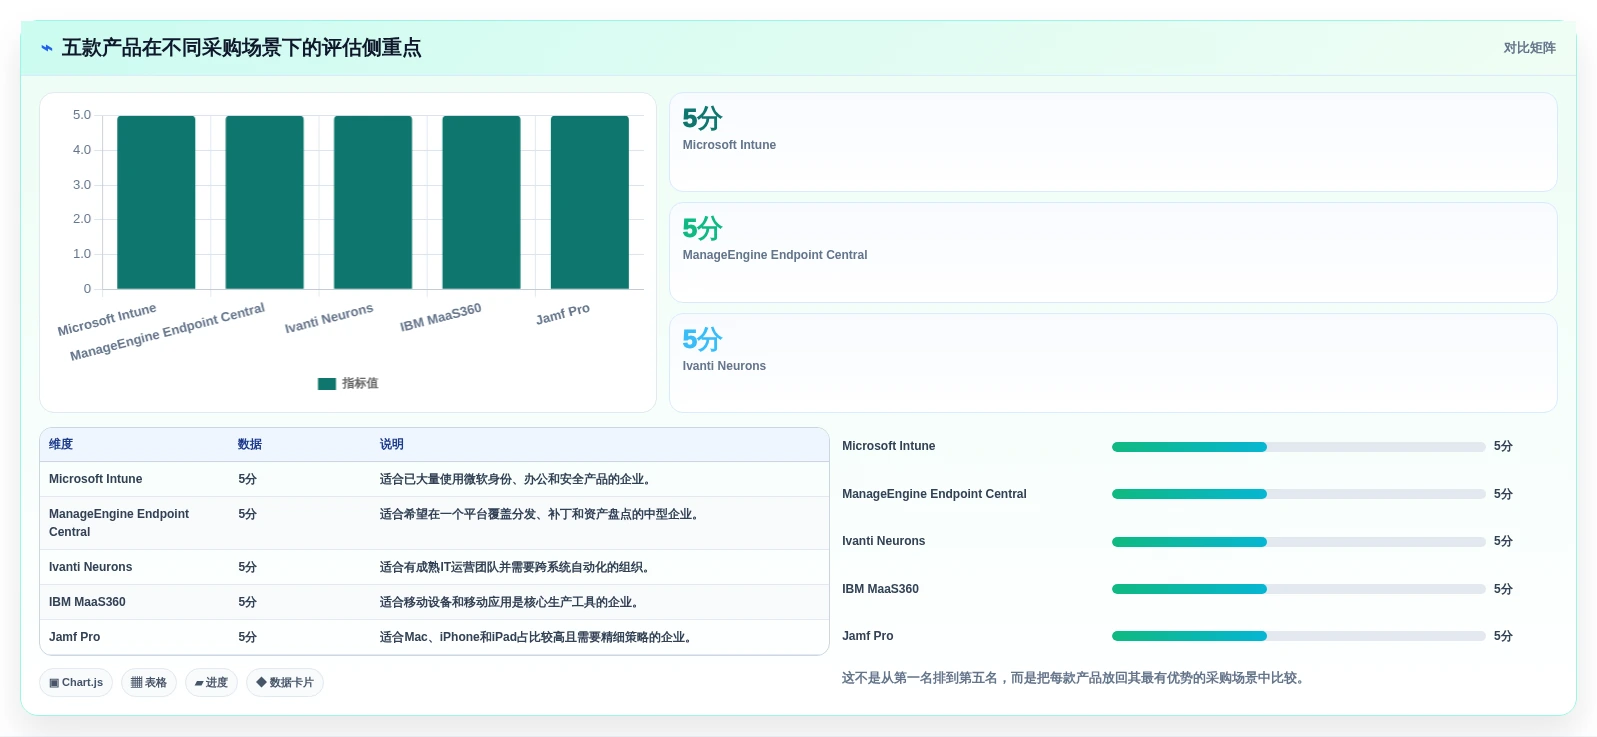This screenshot has width=1597, height=737.
Task: Click the blue lightning icon beside the title
Action: tap(47, 48)
